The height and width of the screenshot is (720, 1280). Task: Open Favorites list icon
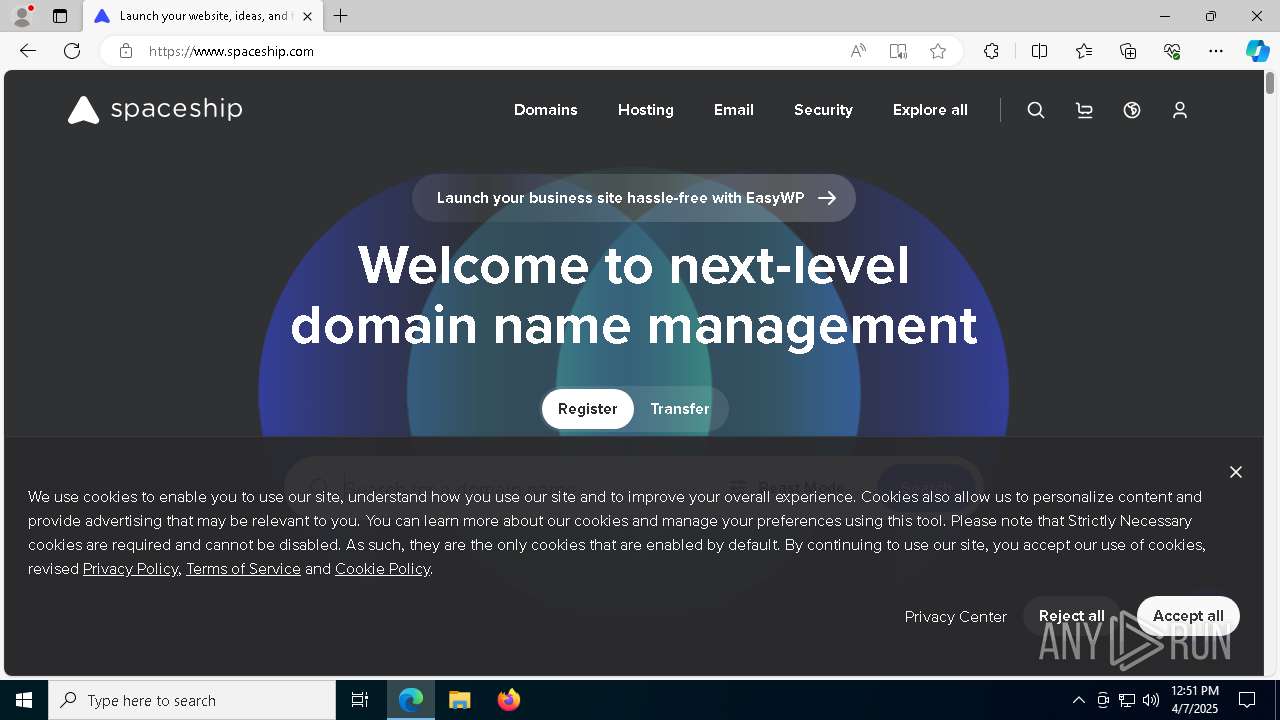coord(1084,51)
